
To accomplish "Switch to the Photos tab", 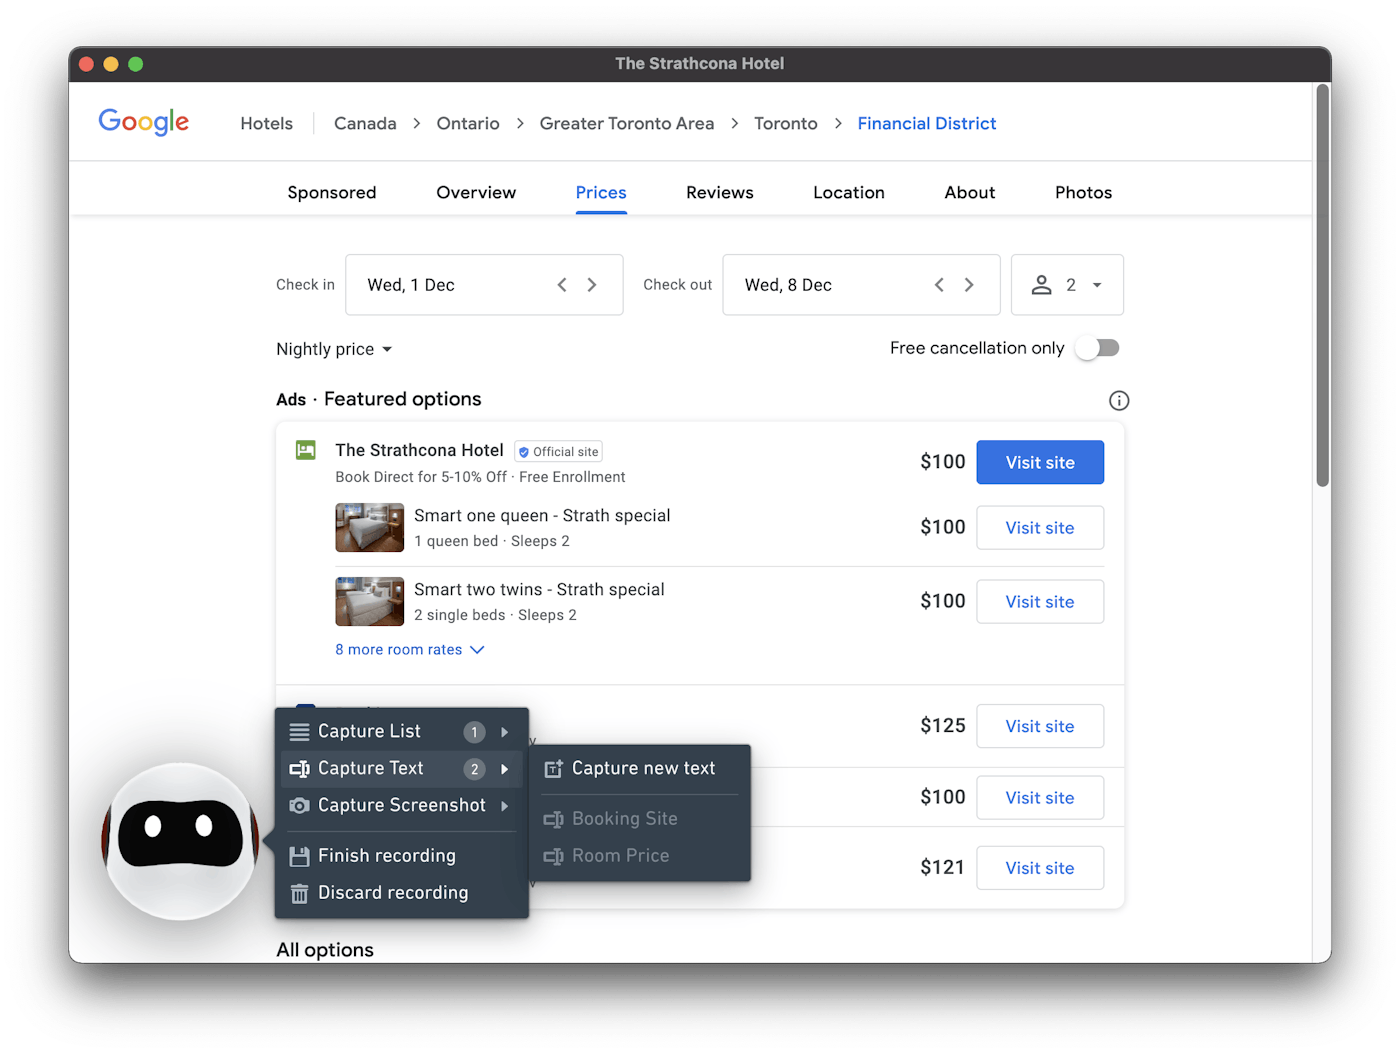I will (1083, 192).
